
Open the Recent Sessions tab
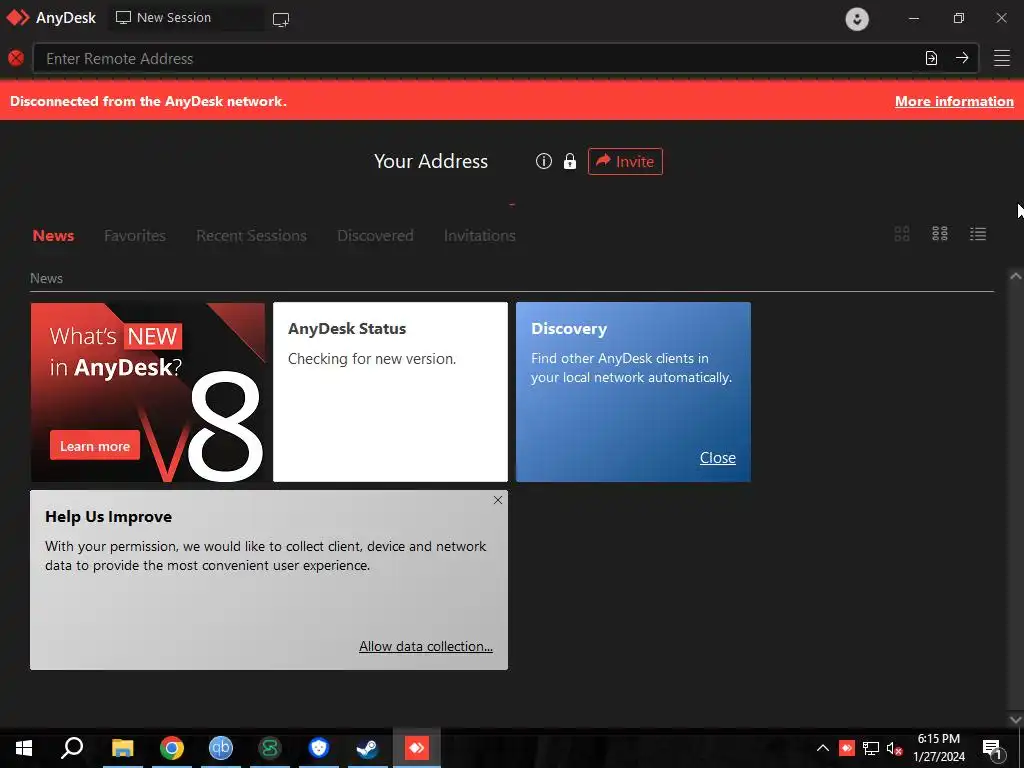coord(251,236)
